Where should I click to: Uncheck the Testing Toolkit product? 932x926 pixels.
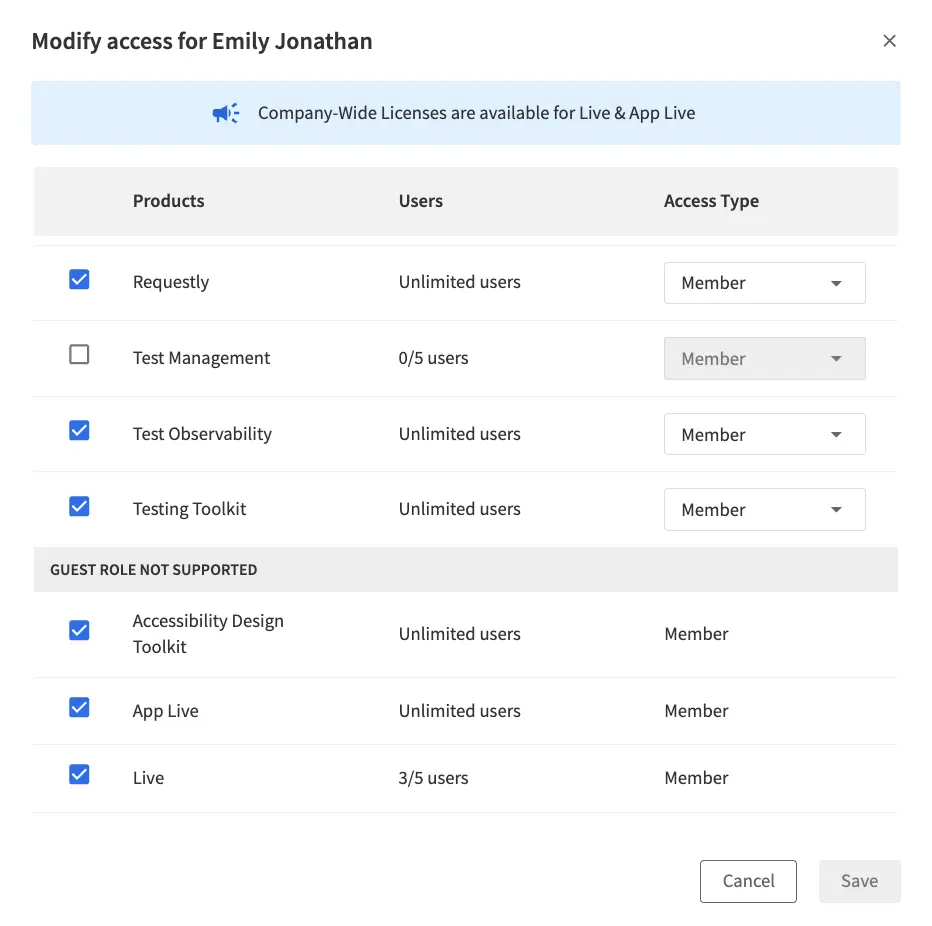coord(79,507)
